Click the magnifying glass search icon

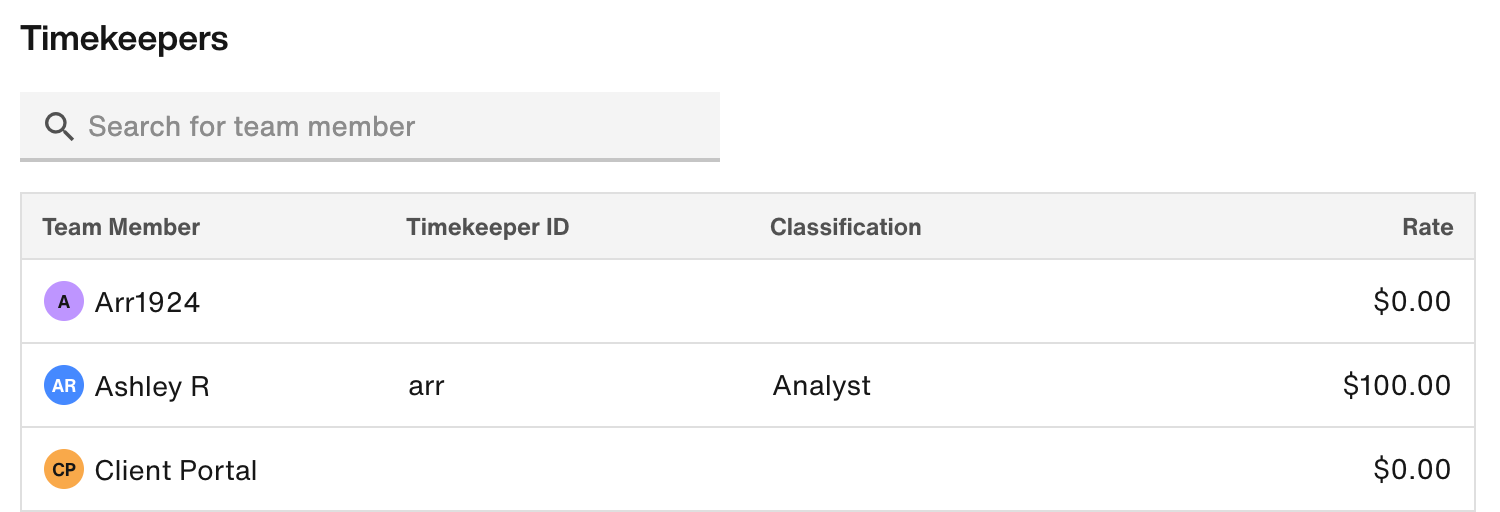[x=60, y=127]
